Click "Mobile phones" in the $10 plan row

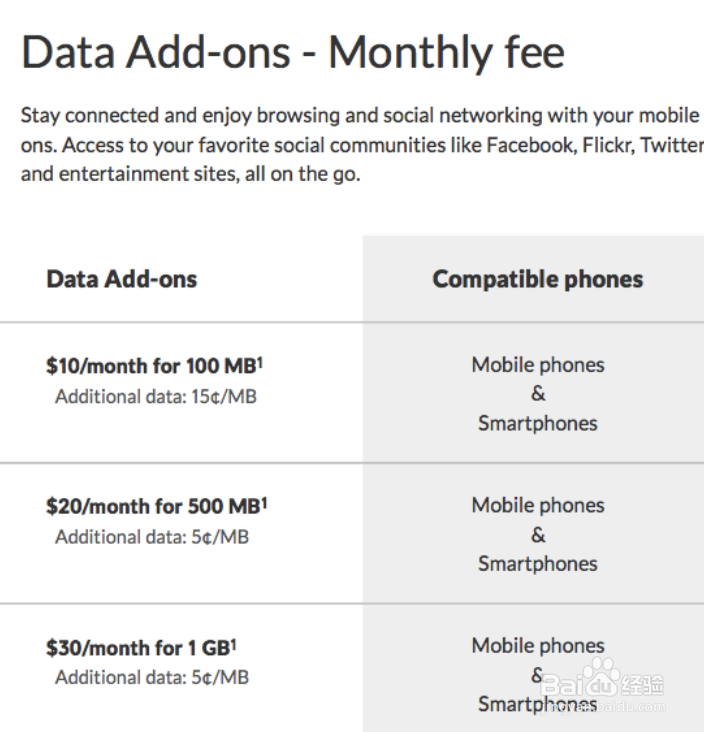538,365
